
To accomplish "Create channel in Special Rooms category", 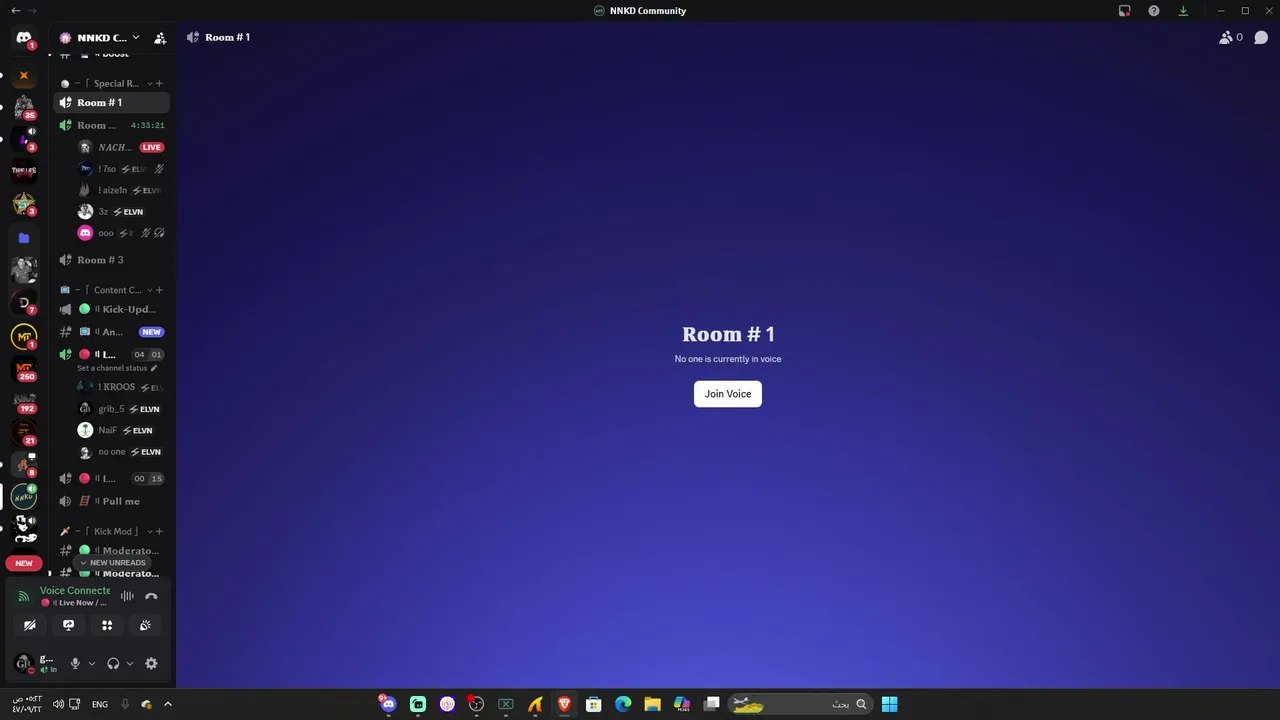I will [159, 83].
